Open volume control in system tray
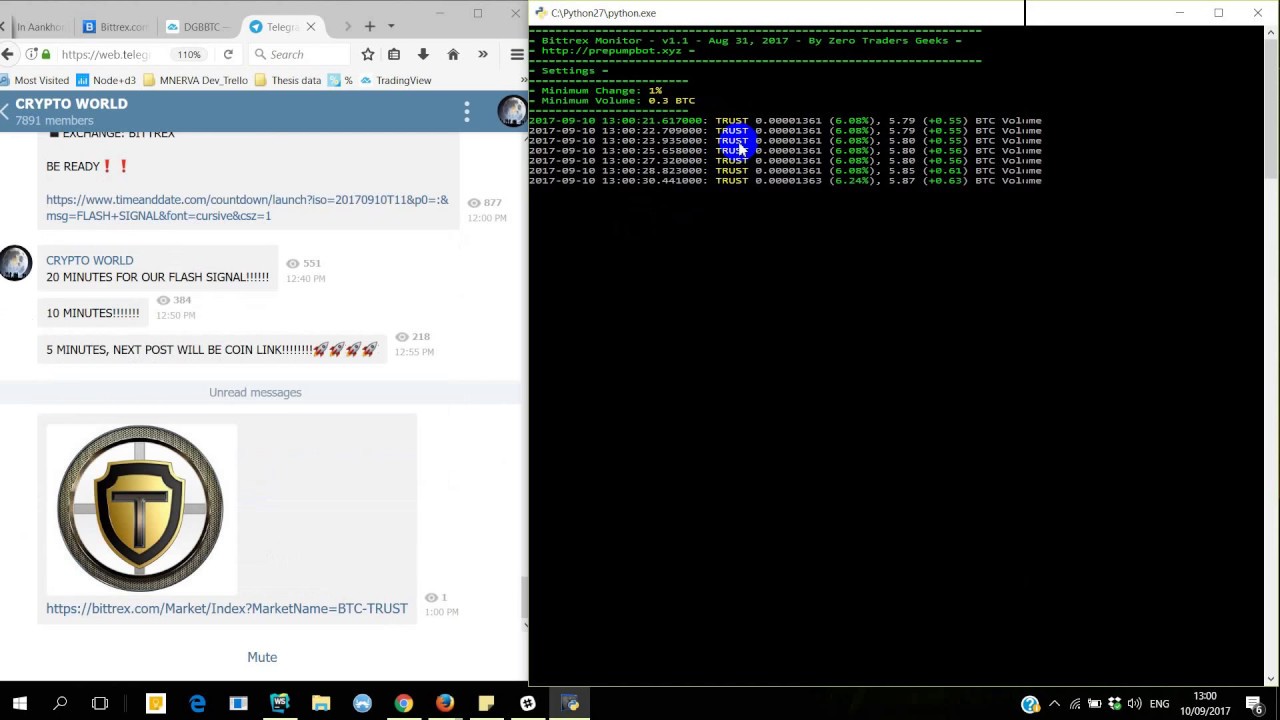This screenshot has width=1280, height=720. click(x=1135, y=704)
